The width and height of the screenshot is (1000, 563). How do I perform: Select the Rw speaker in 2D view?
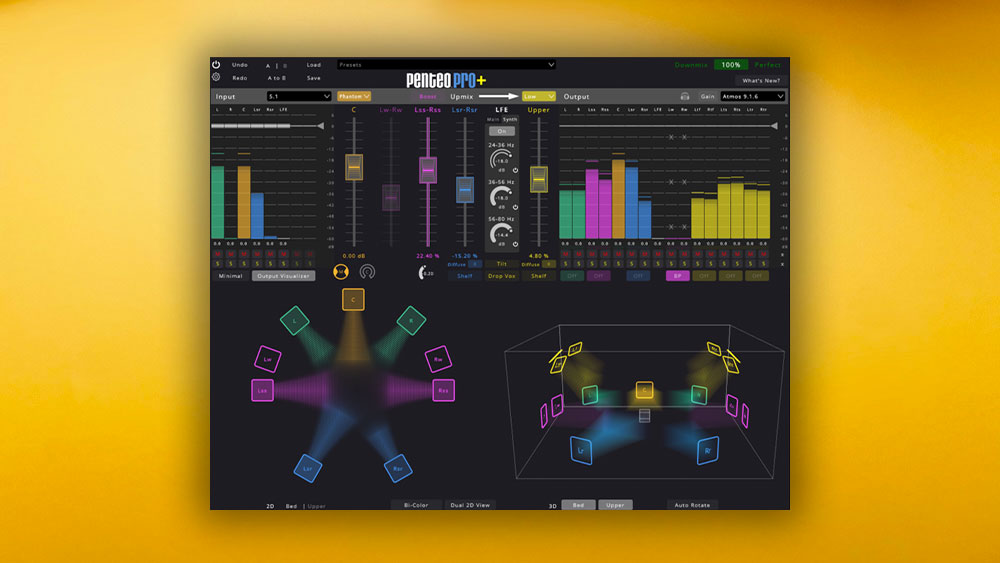pyautogui.click(x=438, y=359)
